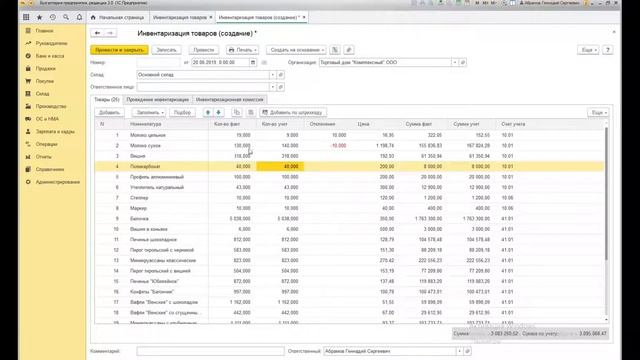Expand the Склад dropdown arrow
The image size is (640, 360).
(x=273, y=75)
